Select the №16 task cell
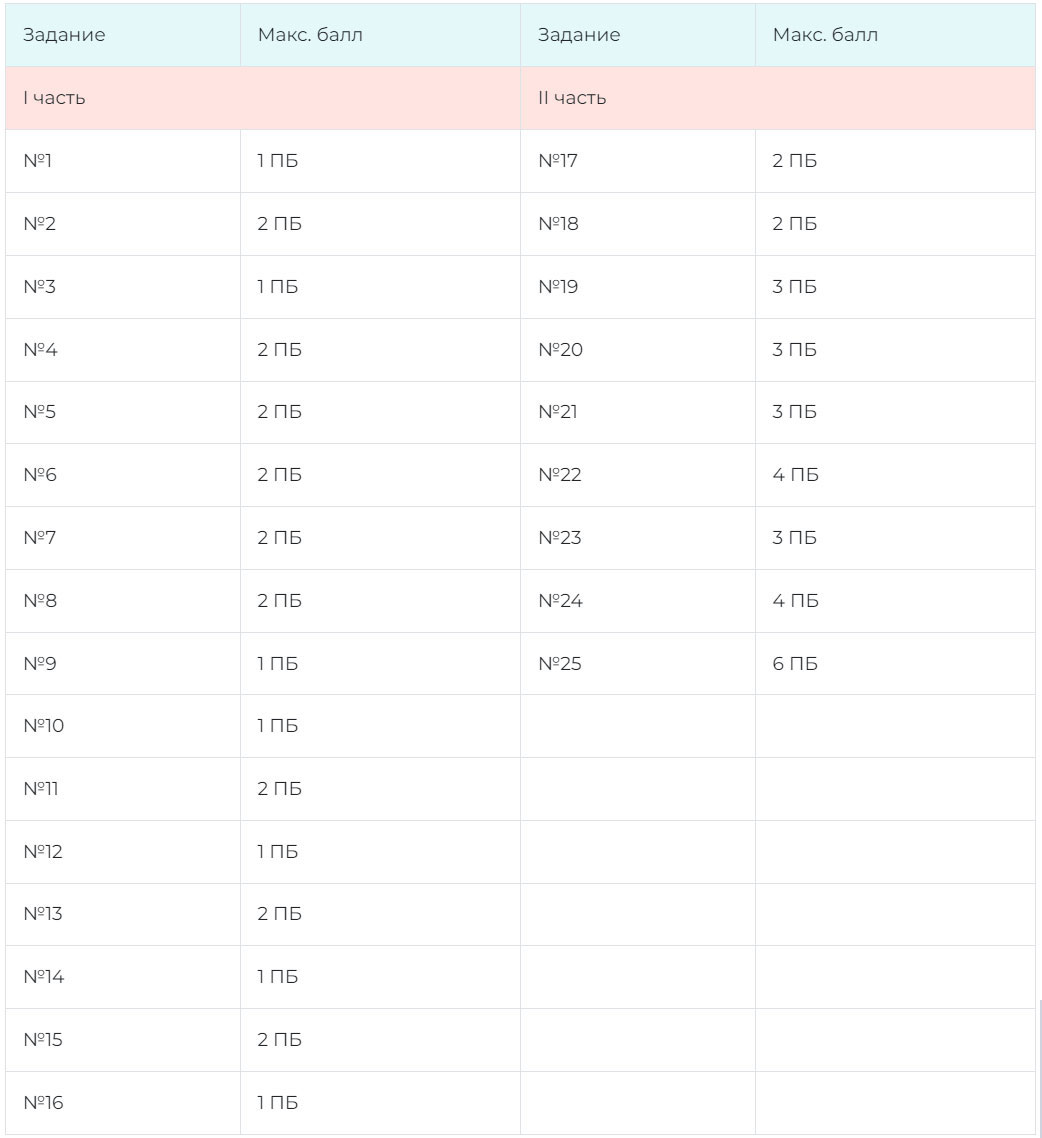Screen dimensions: 1042x1138 tap(43, 1103)
